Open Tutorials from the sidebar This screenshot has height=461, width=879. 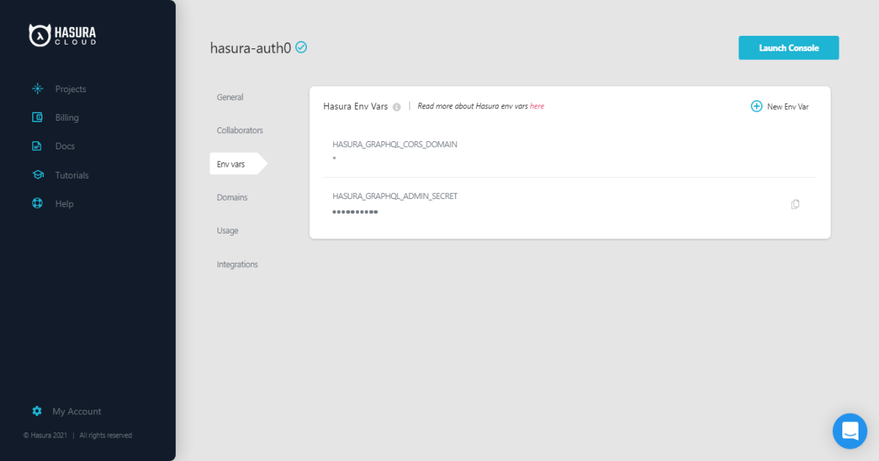(72, 176)
